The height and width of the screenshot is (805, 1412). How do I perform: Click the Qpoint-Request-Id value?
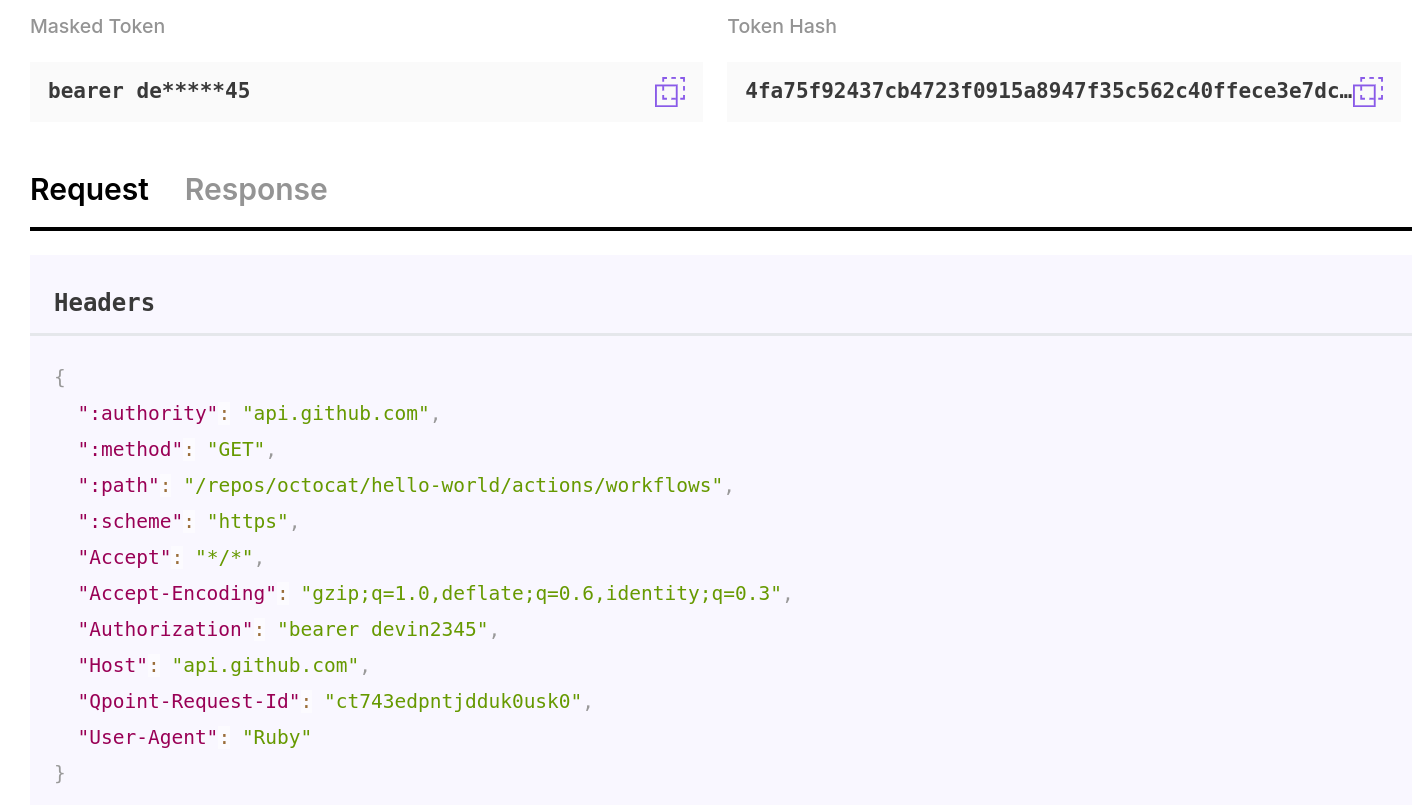[453, 702]
